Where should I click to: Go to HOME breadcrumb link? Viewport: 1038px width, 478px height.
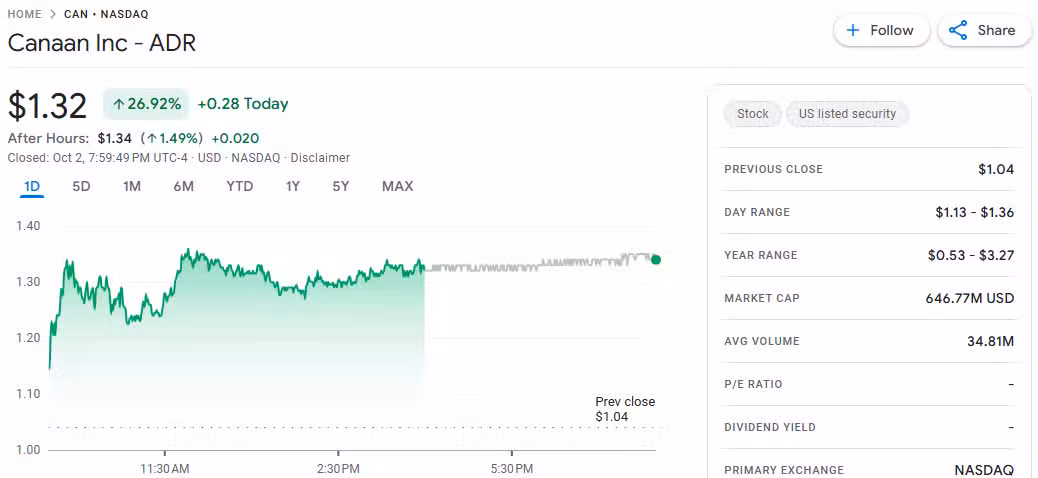[x=25, y=14]
